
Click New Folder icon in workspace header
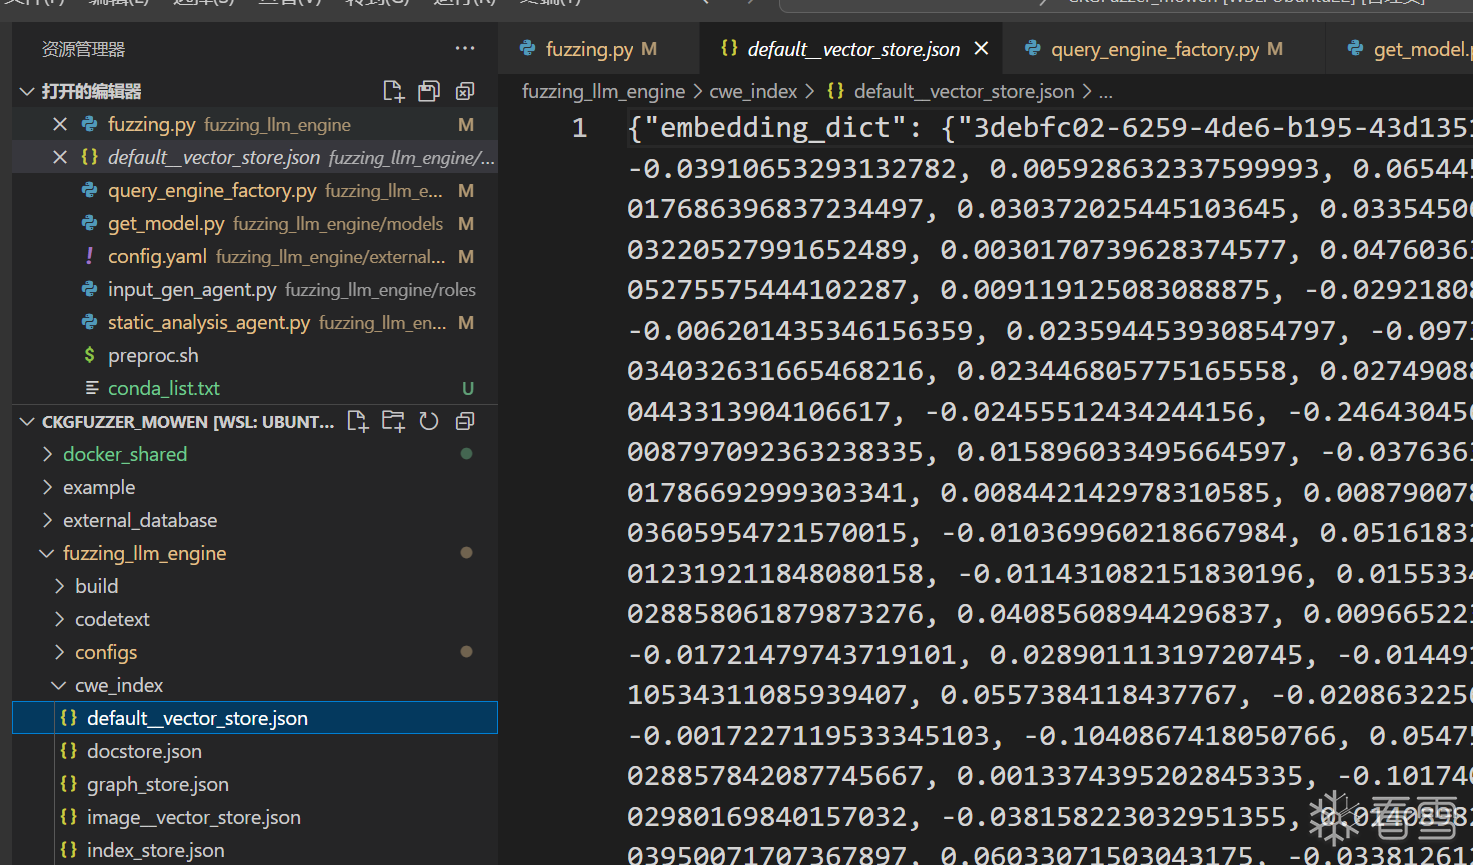pyautogui.click(x=393, y=421)
